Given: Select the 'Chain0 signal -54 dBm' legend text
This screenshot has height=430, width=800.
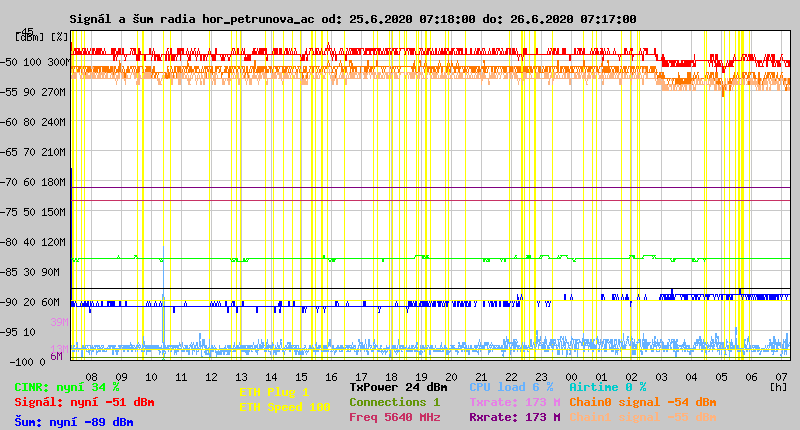Looking at the screenshot, I should coord(643,402).
